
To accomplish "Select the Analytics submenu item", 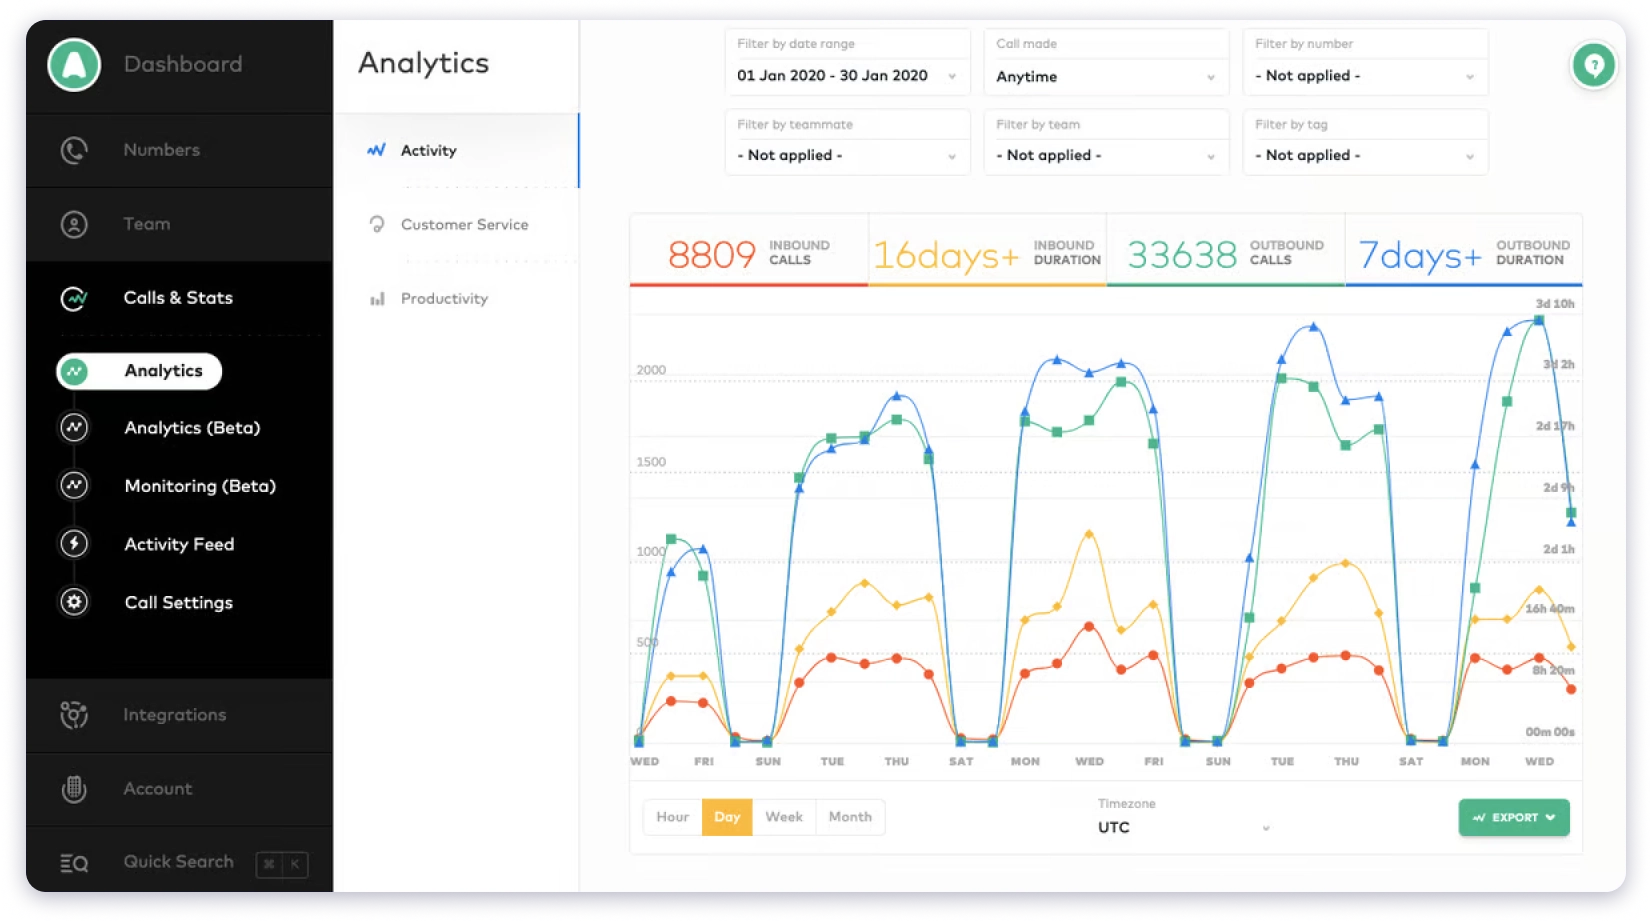I will click(x=139, y=371).
